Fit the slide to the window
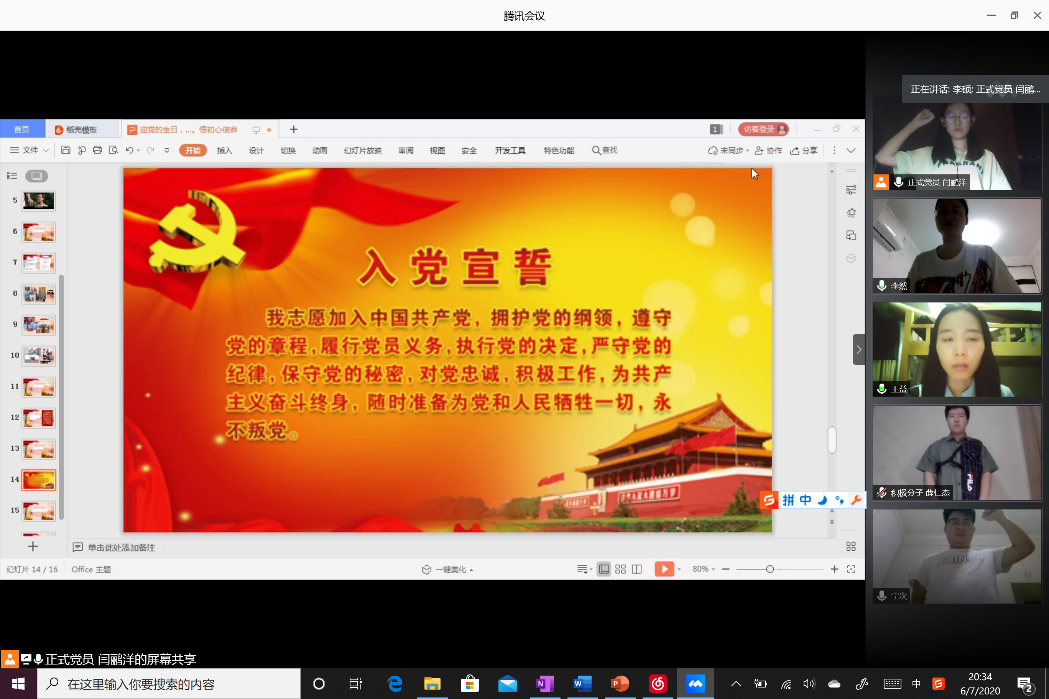This screenshot has height=699, width=1049. [x=851, y=569]
